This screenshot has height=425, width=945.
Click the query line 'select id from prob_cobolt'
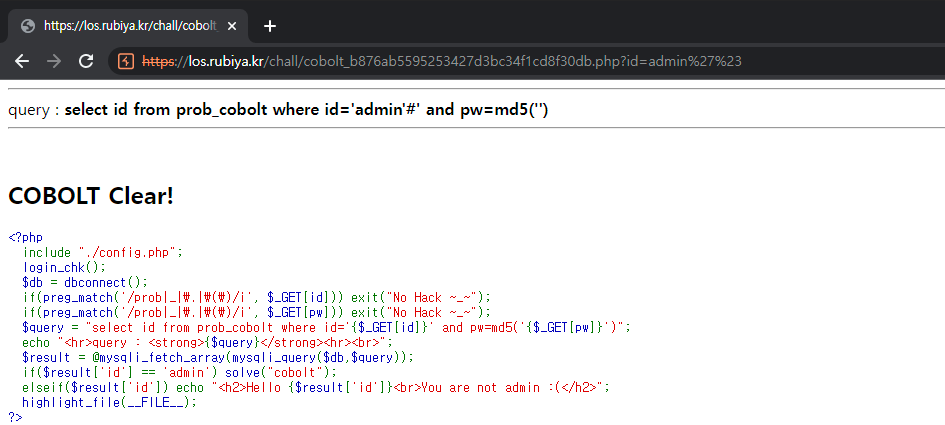click(278, 110)
